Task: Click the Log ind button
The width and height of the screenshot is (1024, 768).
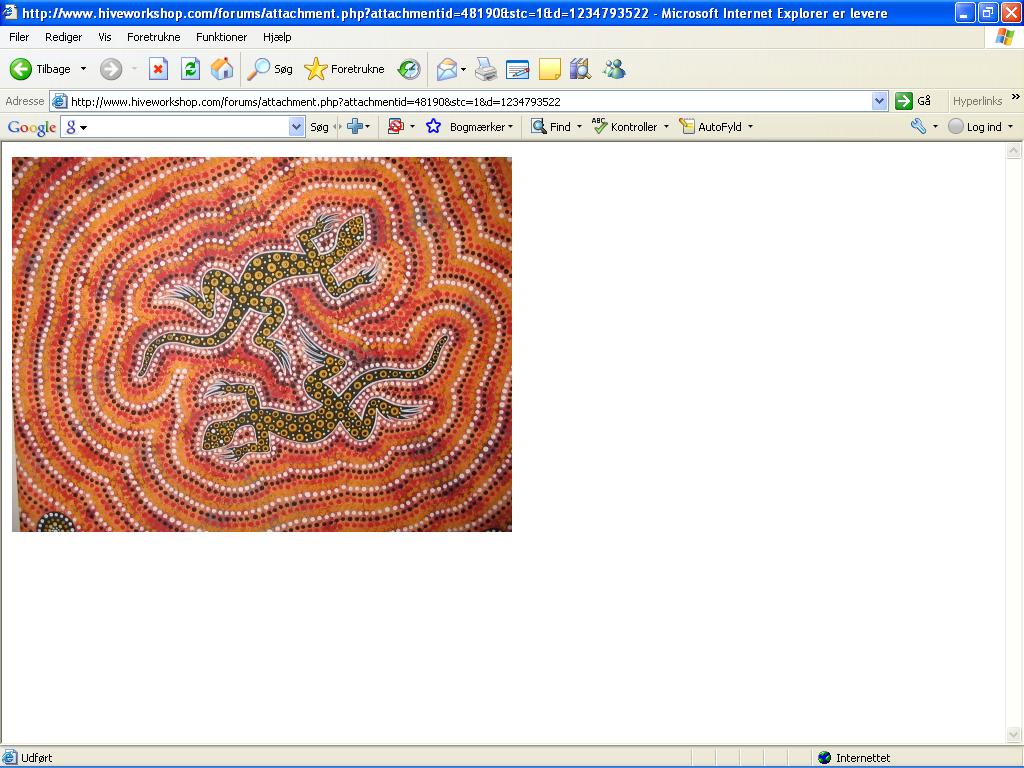Action: (x=976, y=127)
